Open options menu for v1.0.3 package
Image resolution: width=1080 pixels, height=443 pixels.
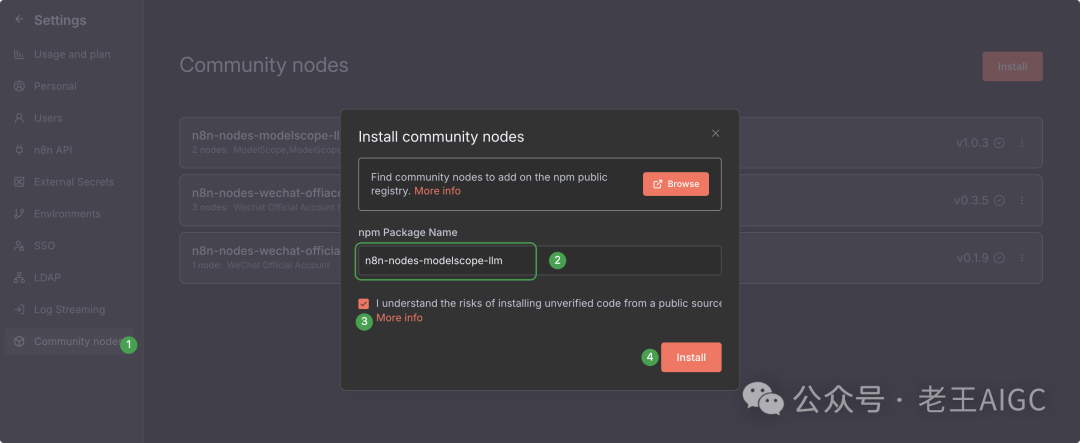click(x=1022, y=143)
